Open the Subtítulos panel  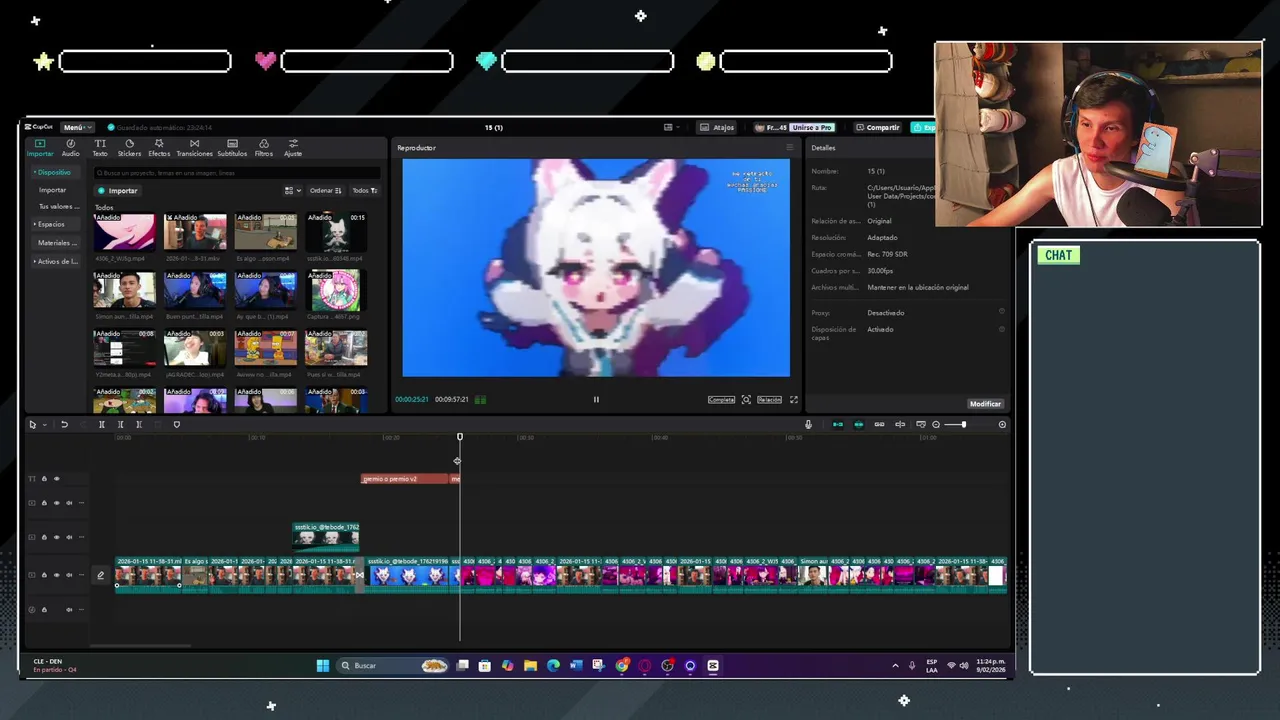tap(232, 147)
